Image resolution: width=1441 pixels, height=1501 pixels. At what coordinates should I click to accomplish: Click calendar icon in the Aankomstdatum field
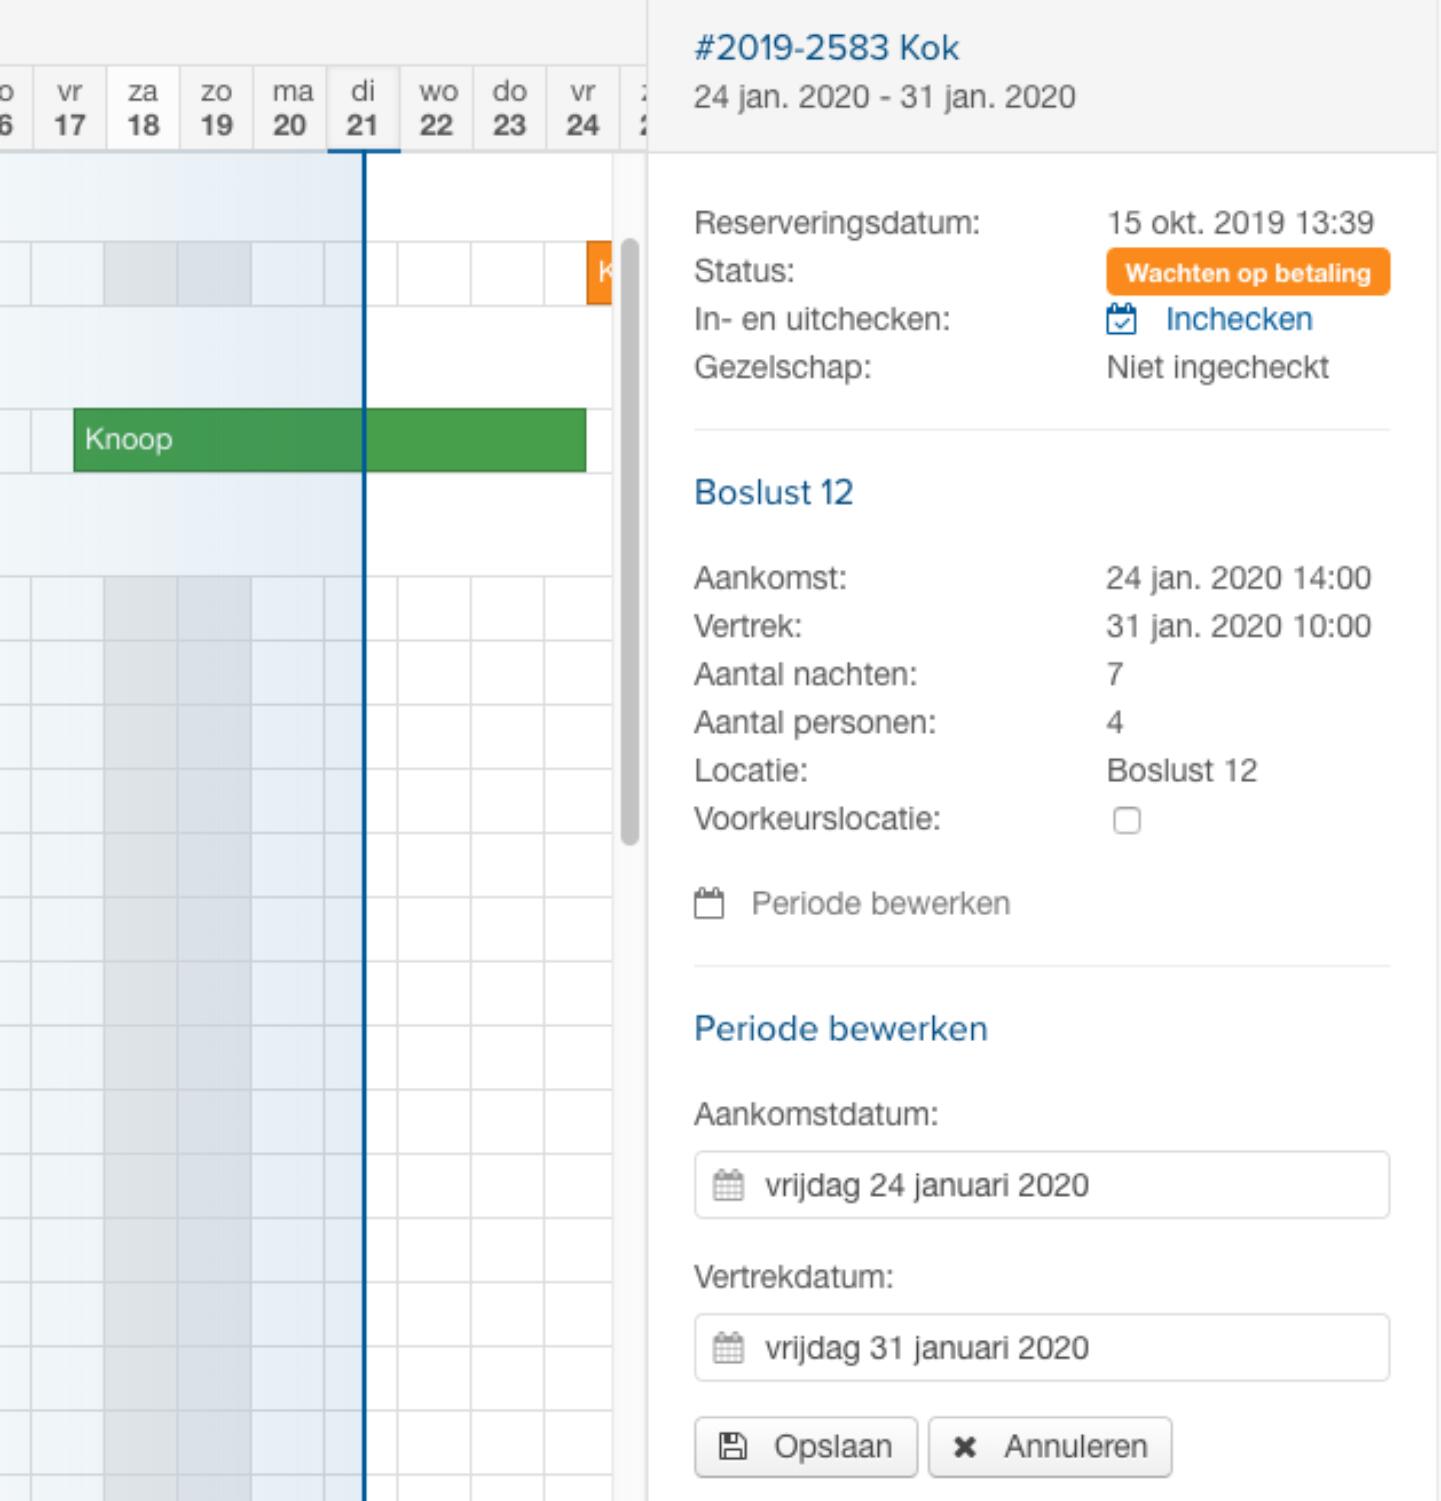pyautogui.click(x=728, y=1185)
